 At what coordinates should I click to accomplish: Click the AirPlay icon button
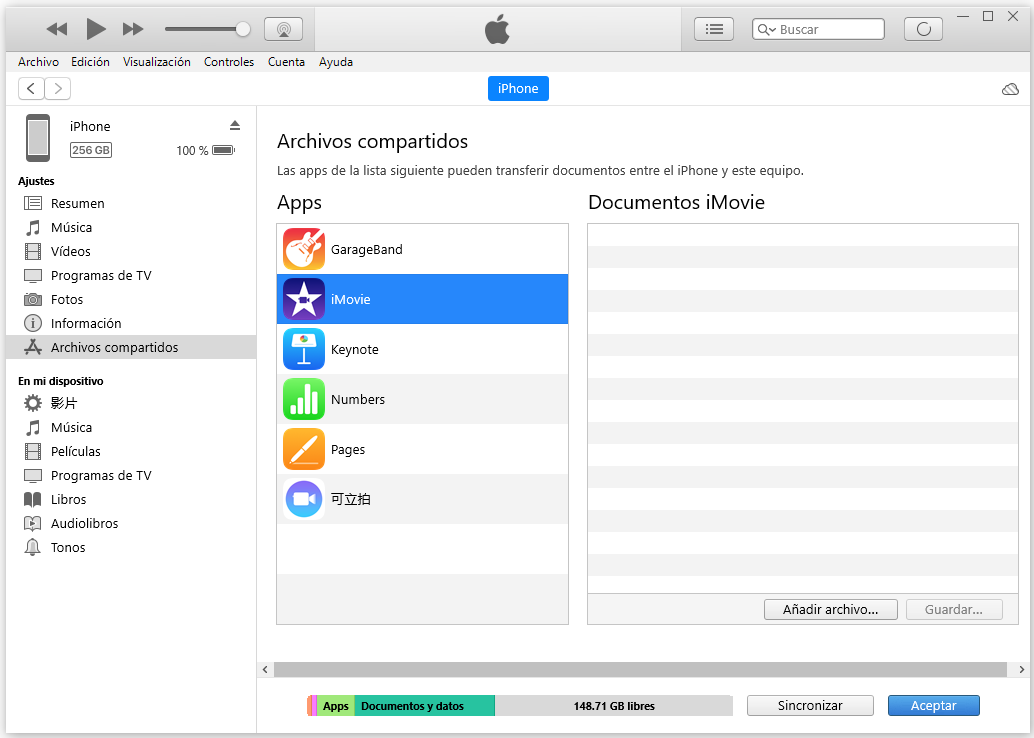(283, 29)
